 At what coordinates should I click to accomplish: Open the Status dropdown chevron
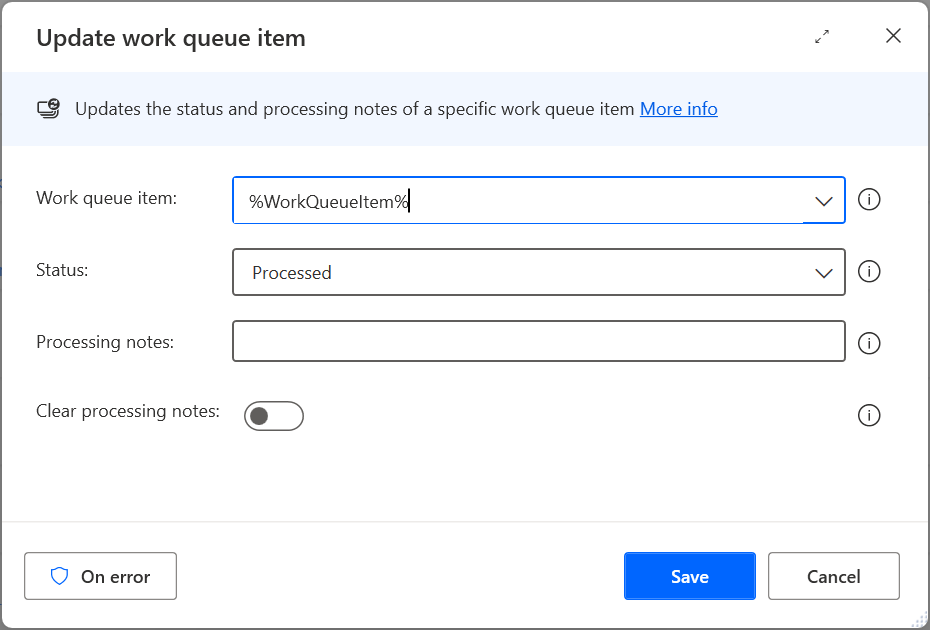[824, 273]
